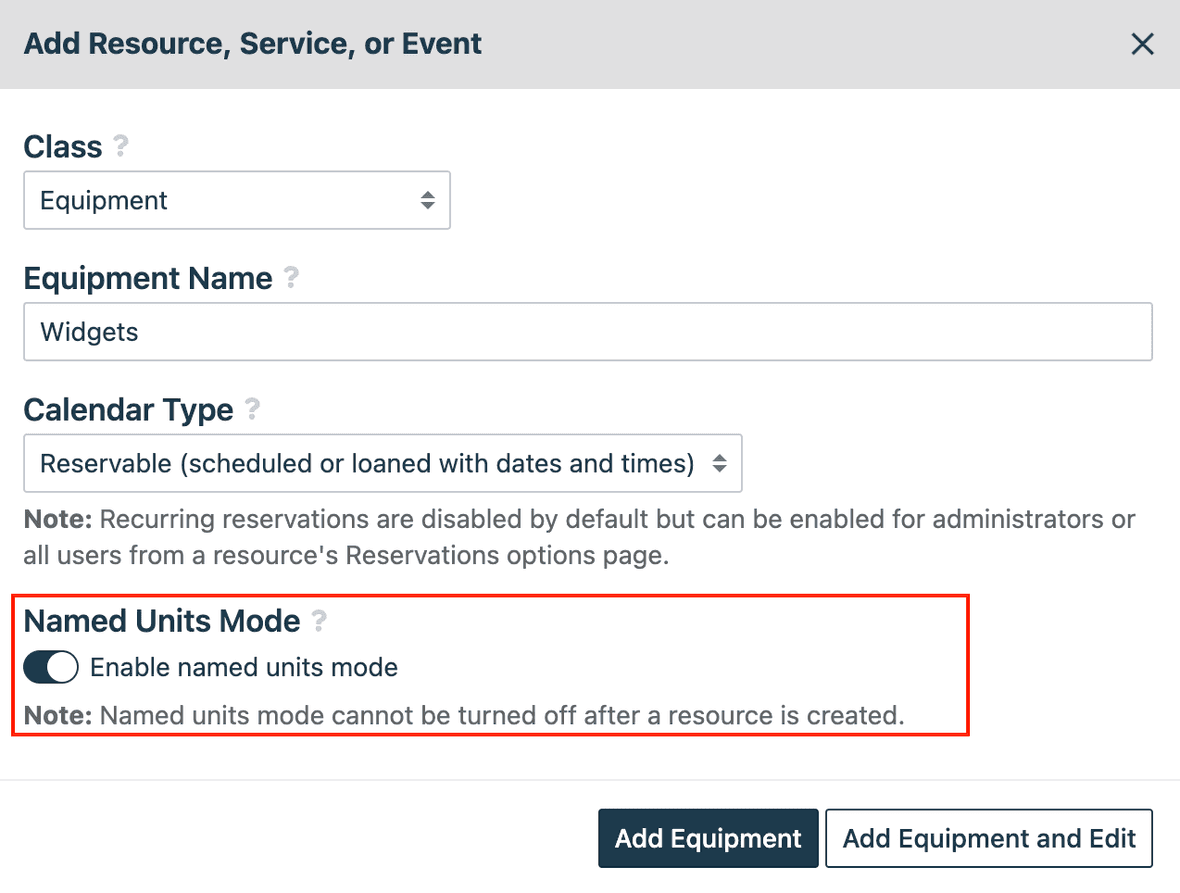Click the Calendar Type field label
This screenshot has height=893, width=1180.
[x=128, y=410]
